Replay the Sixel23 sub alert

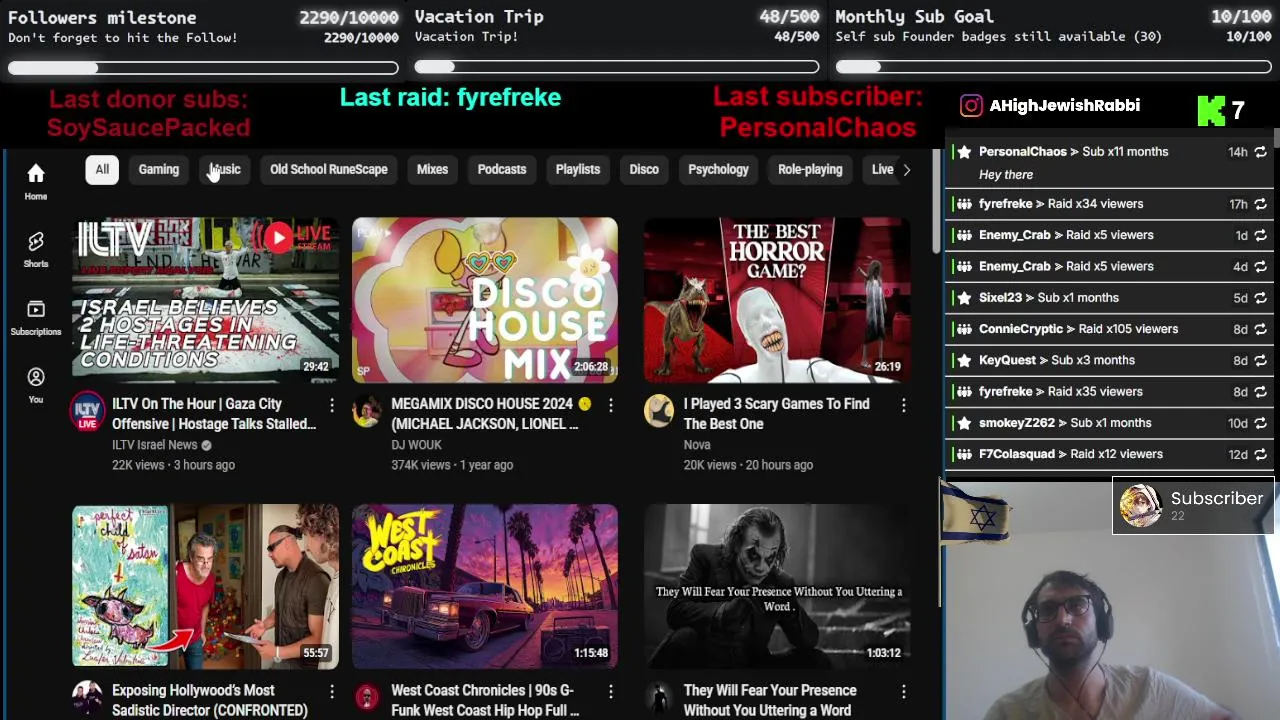click(x=1260, y=298)
